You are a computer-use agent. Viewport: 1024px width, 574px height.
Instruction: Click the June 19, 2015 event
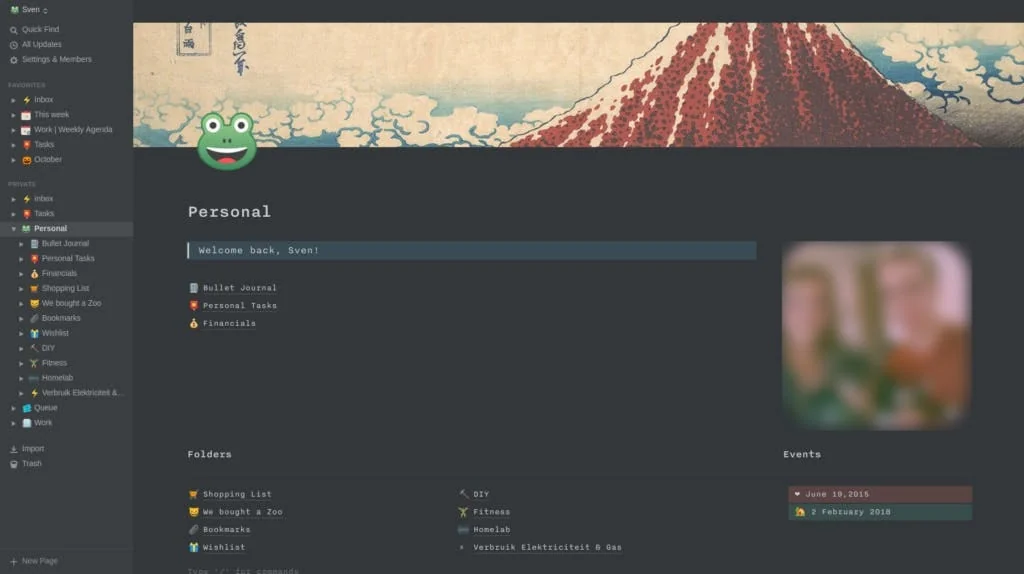(880, 494)
